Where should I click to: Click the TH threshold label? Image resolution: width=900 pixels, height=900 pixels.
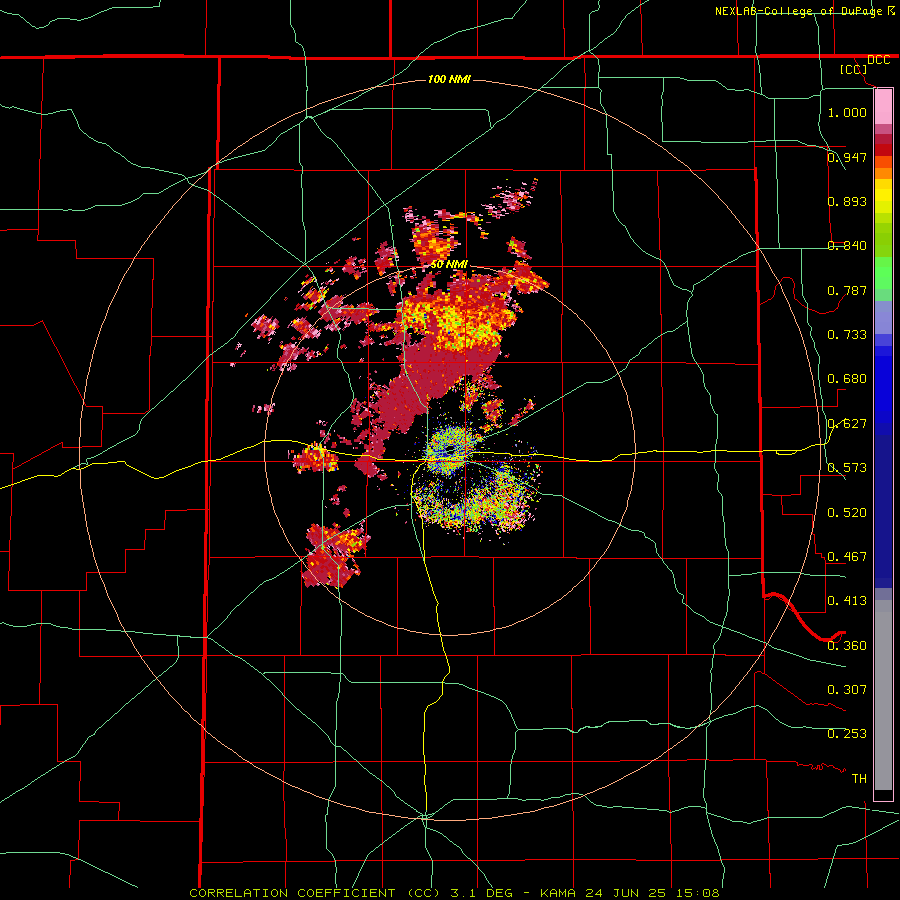[859, 778]
